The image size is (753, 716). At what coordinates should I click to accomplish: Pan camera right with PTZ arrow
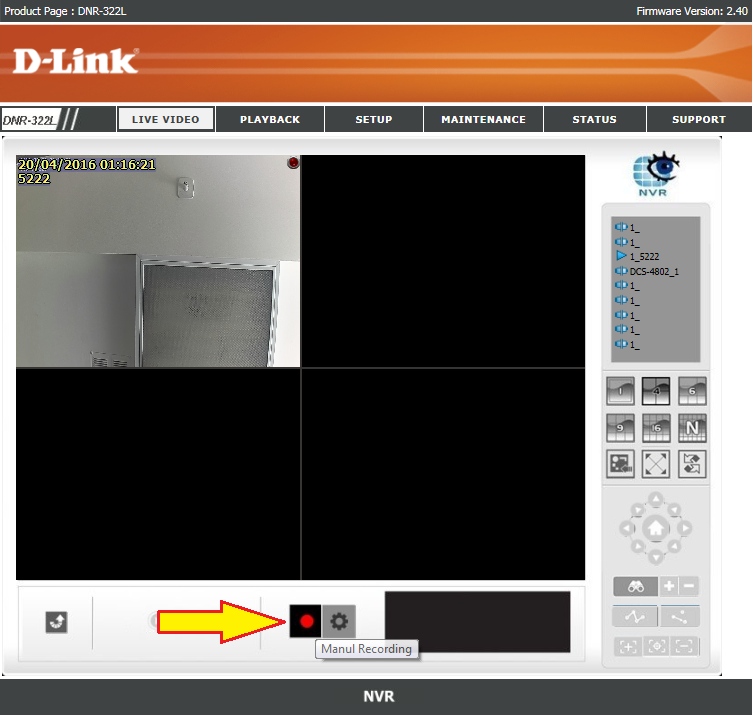(x=685, y=527)
